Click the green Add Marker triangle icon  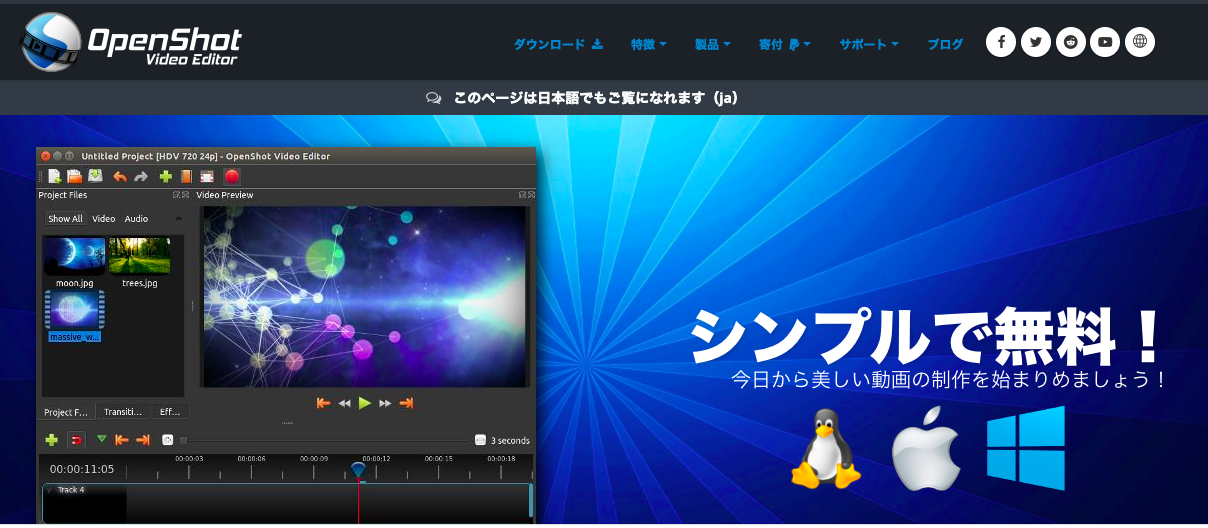tap(101, 439)
